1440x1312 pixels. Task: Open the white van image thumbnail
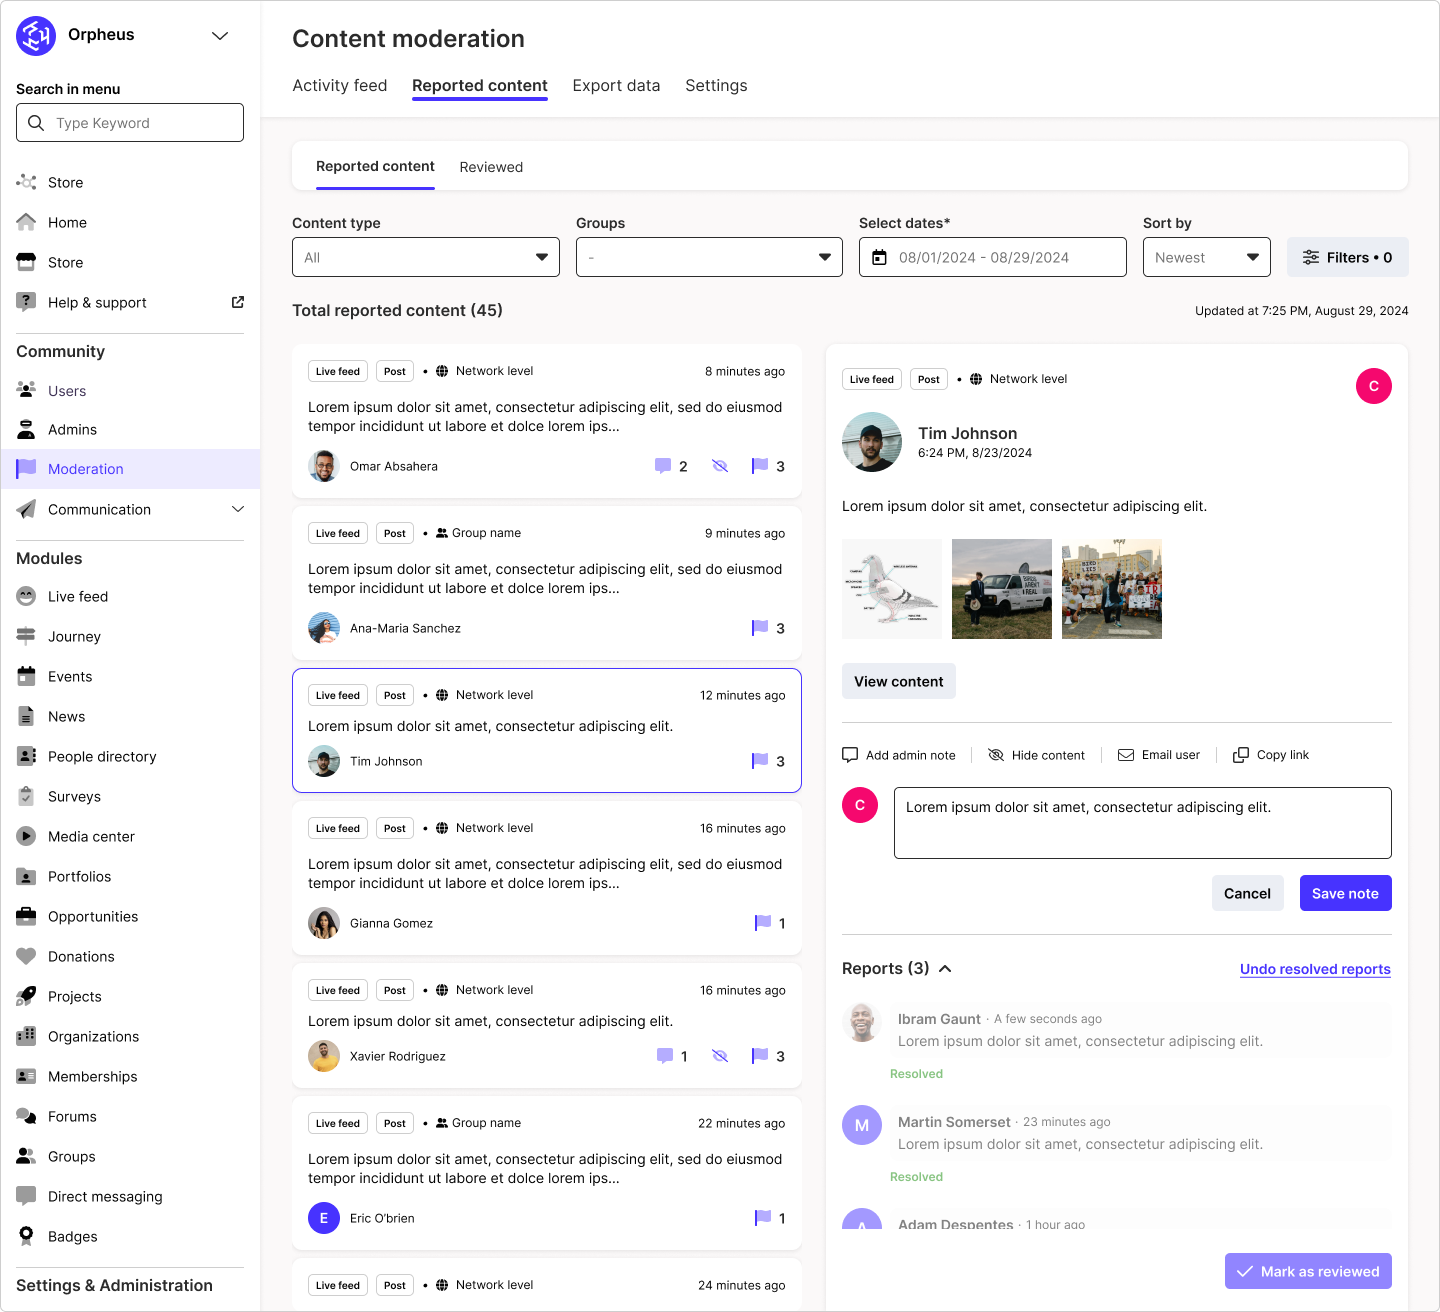1002,589
